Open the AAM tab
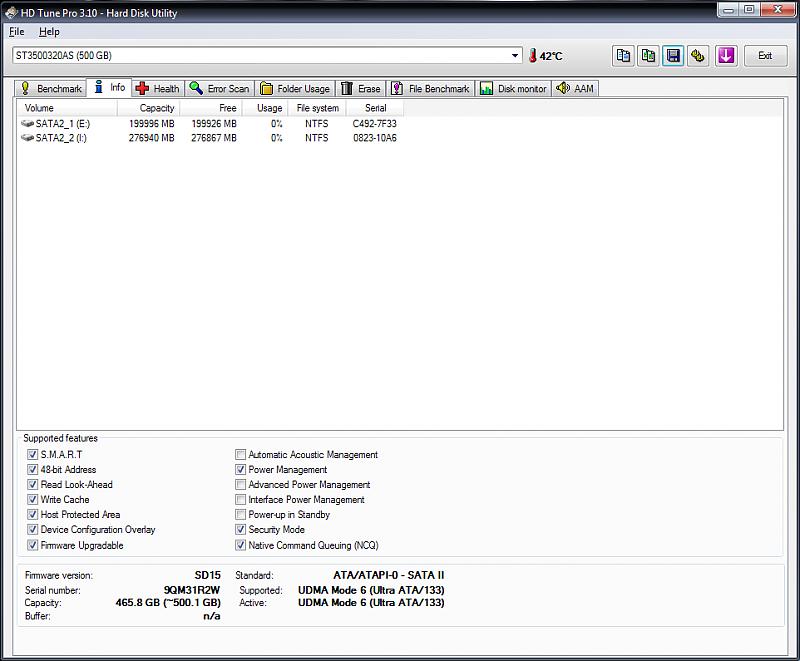Image resolution: width=800 pixels, height=661 pixels. pos(575,89)
